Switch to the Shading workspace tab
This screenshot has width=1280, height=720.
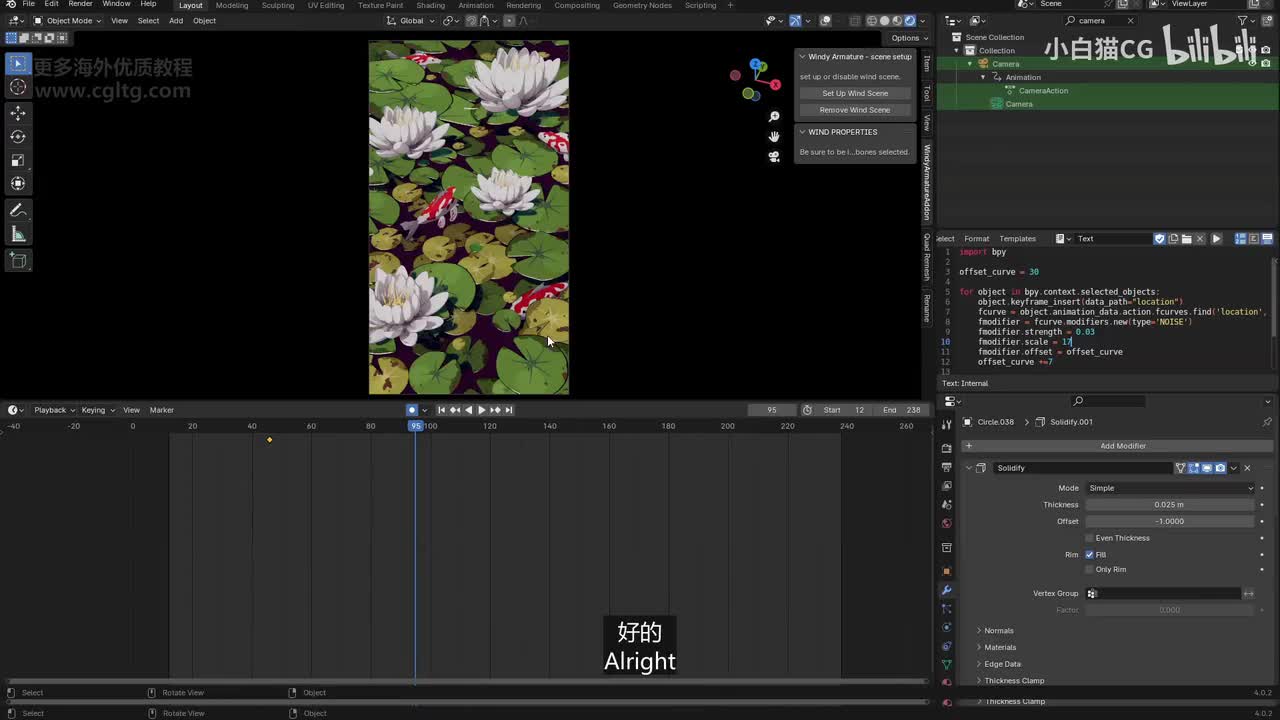(430, 5)
